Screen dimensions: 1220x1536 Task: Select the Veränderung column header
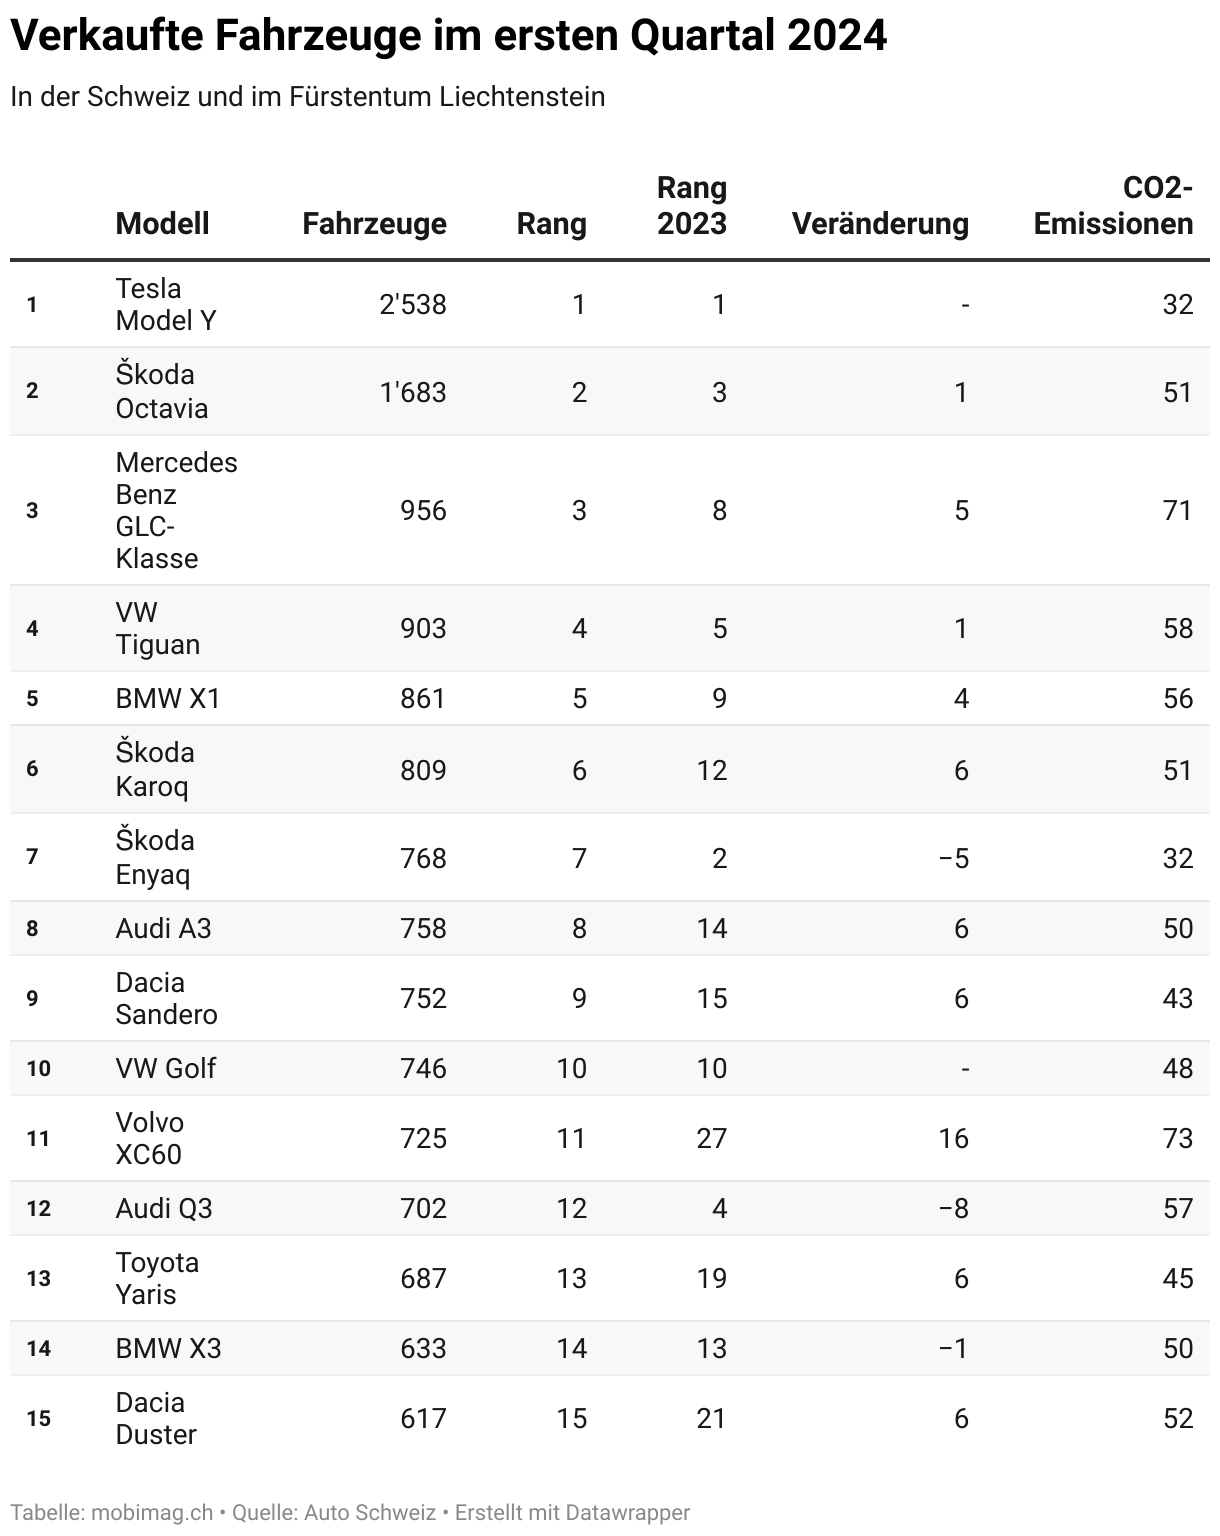point(880,223)
